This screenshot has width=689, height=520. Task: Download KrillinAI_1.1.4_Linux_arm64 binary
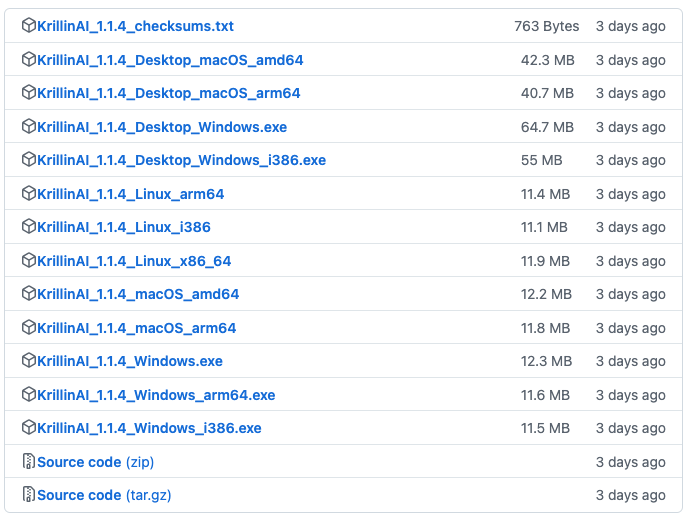coord(131,194)
